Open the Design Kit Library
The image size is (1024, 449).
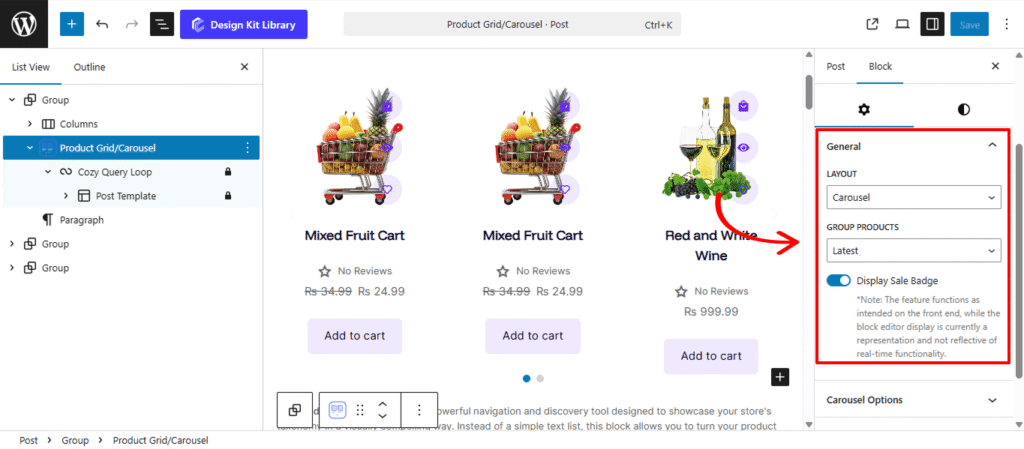[243, 24]
